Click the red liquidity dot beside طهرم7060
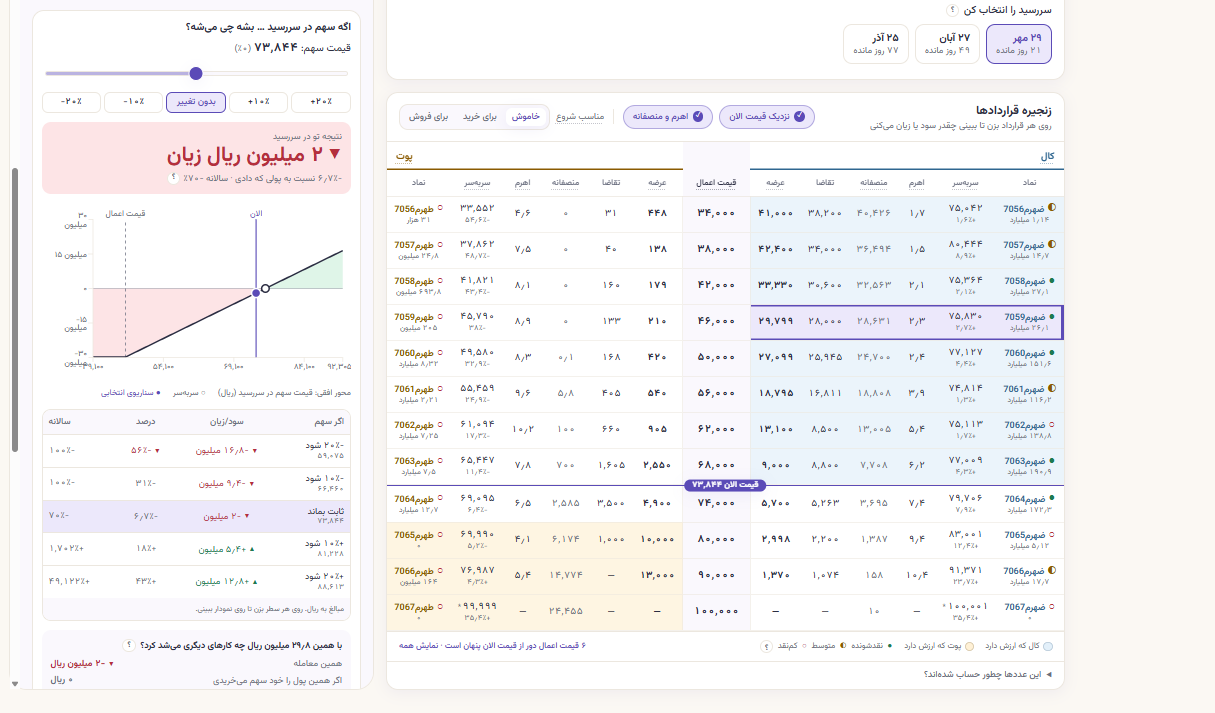 click(440, 353)
